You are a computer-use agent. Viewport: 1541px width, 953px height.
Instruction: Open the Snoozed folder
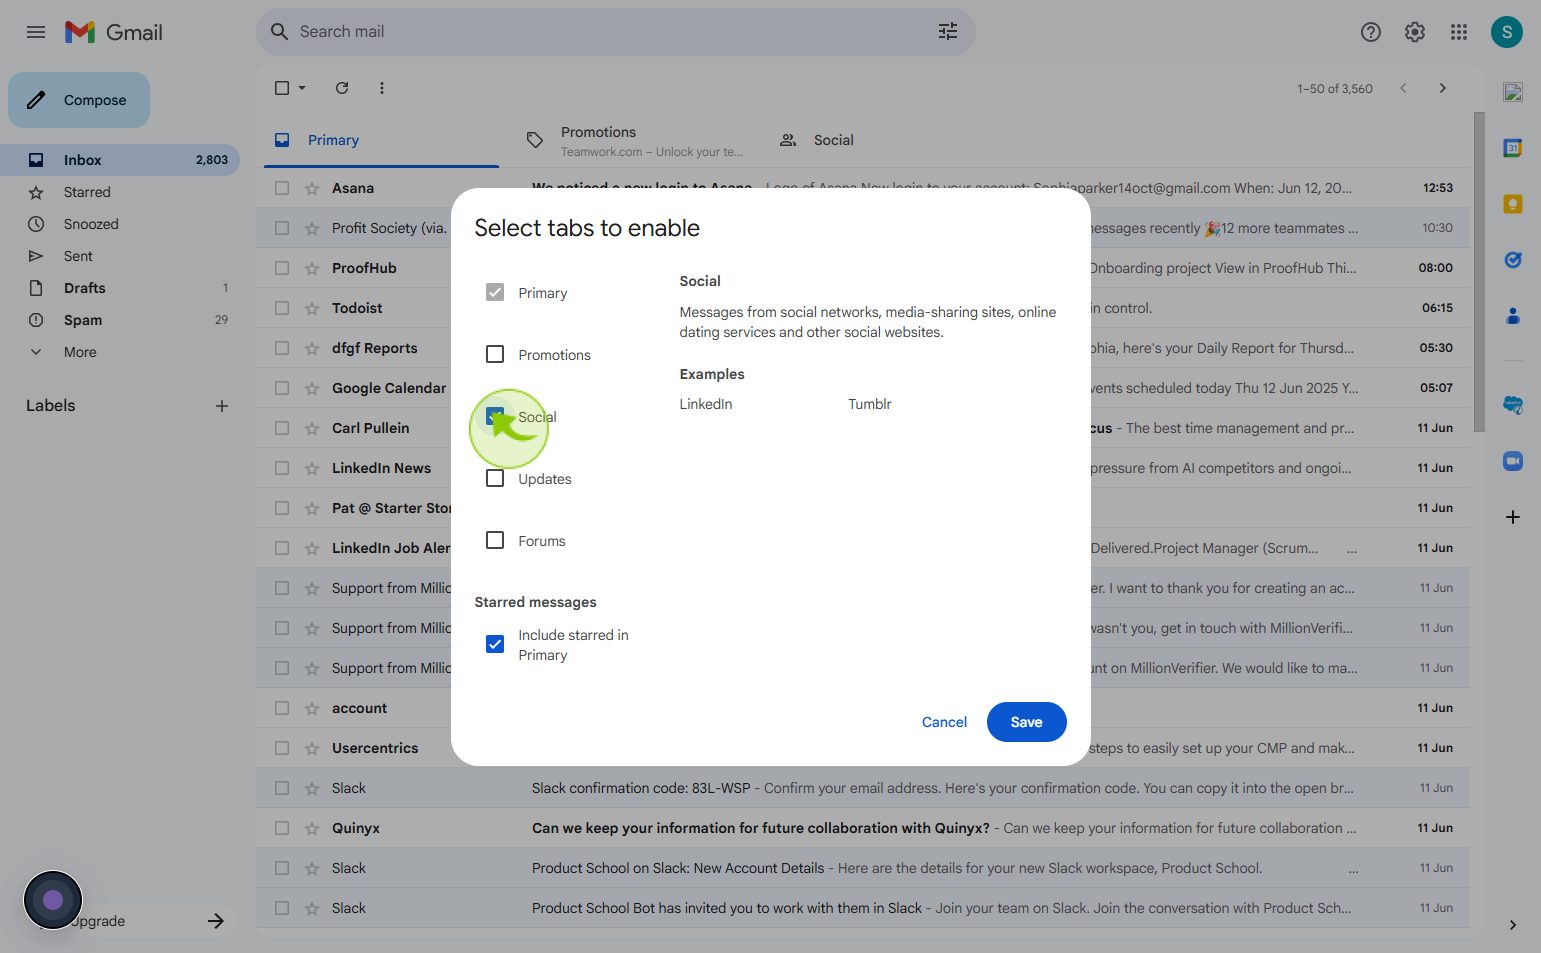point(120,224)
